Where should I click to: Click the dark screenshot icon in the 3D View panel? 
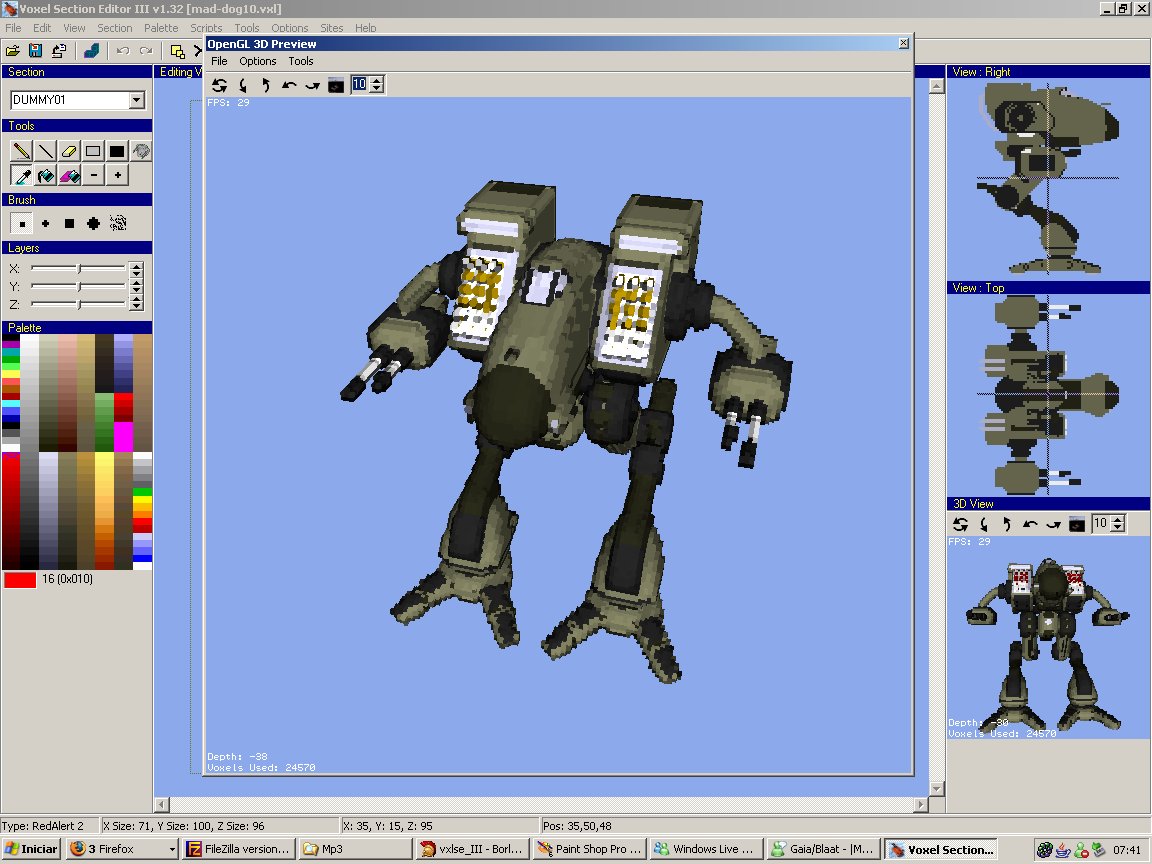click(1076, 524)
